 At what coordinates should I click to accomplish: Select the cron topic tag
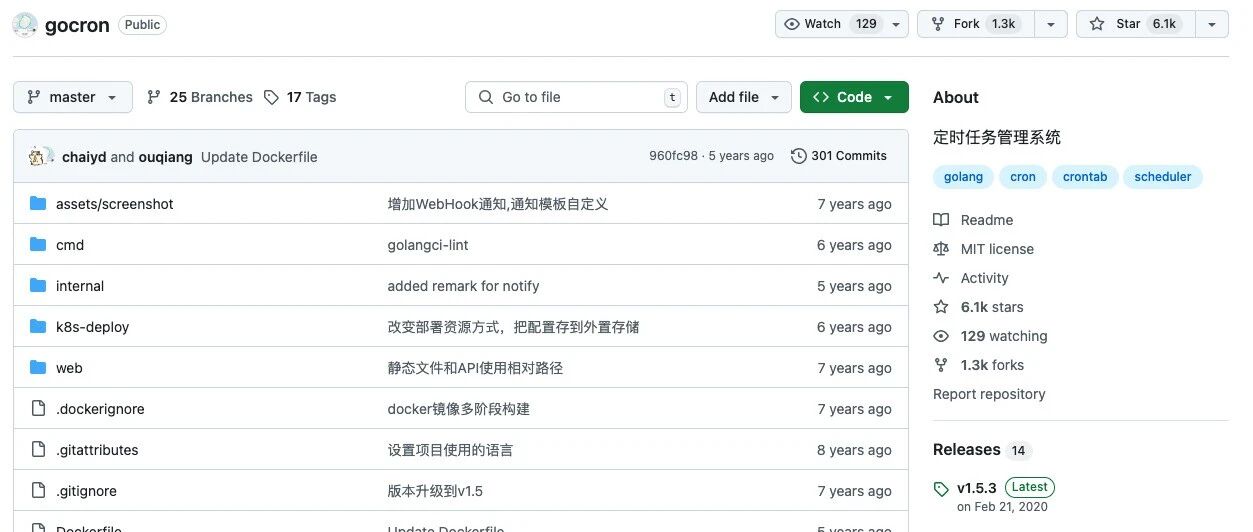click(x=1023, y=177)
